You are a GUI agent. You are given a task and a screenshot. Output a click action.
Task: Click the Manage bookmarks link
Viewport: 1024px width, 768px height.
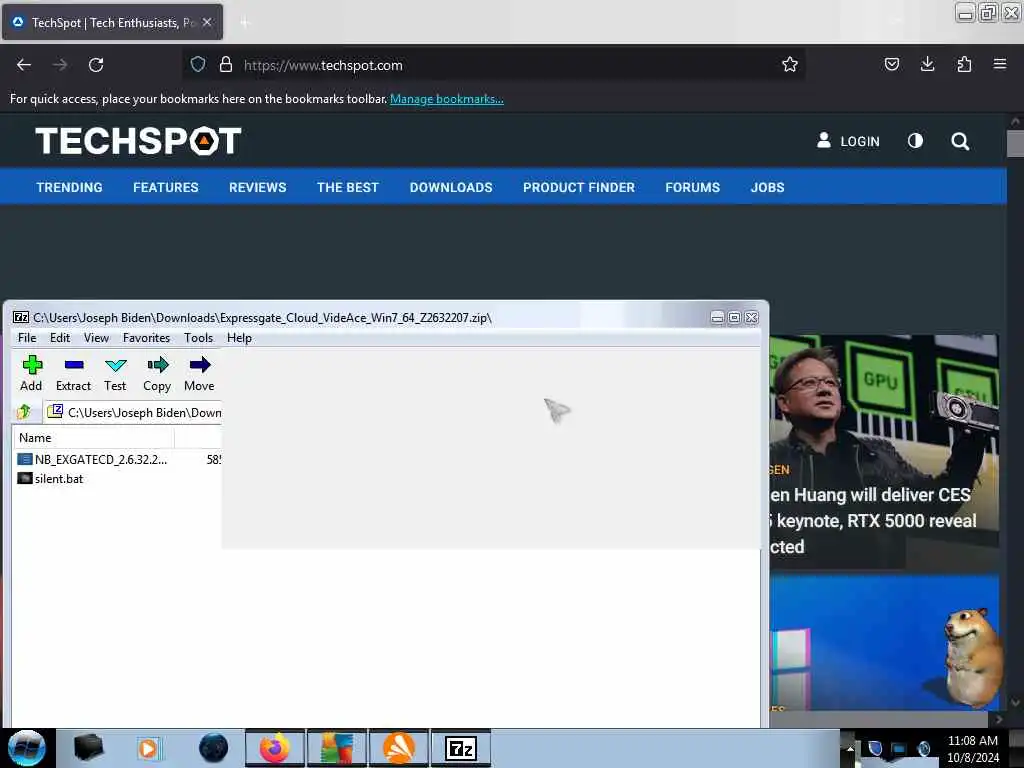point(447,99)
